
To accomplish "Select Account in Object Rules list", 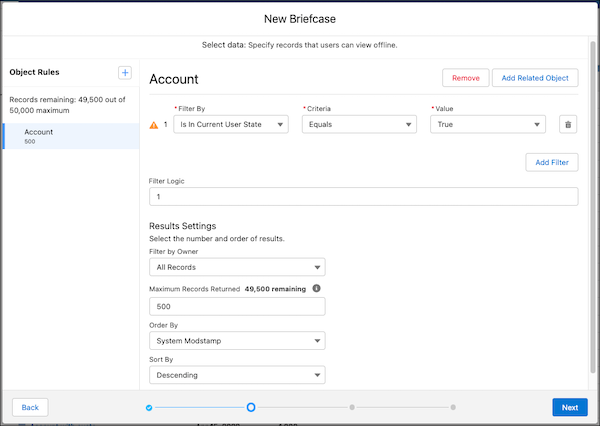I will coord(71,136).
